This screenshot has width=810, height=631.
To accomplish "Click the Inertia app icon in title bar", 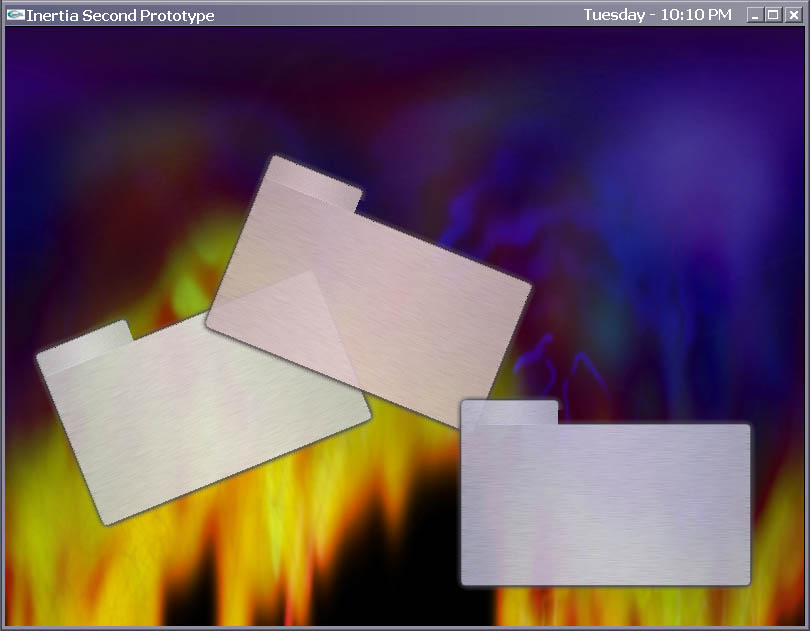I will 15,15.
